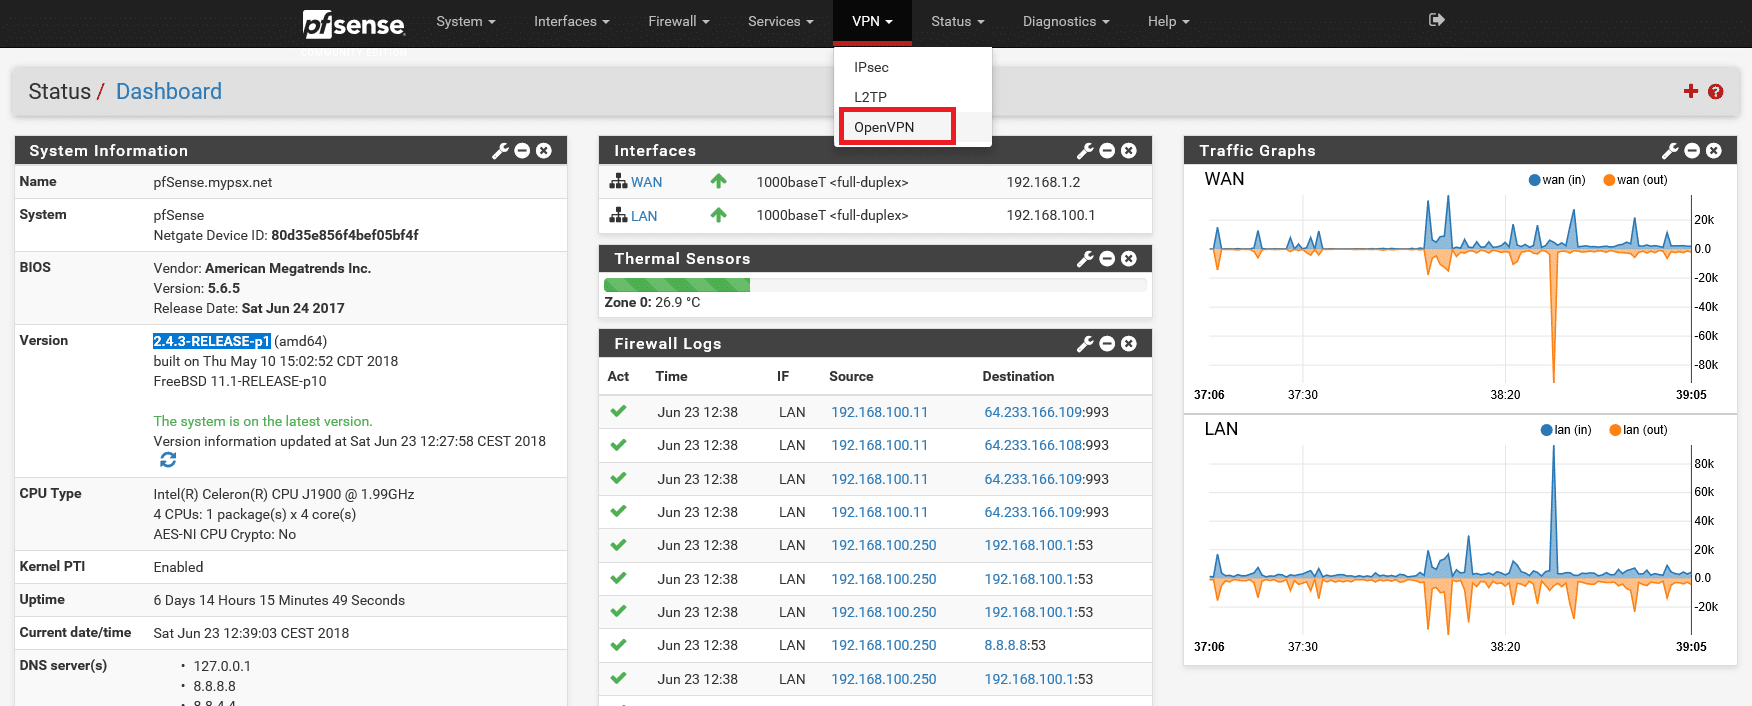Open the Diagnostics menu dropdown
The image size is (1752, 706).
coord(1066,21)
